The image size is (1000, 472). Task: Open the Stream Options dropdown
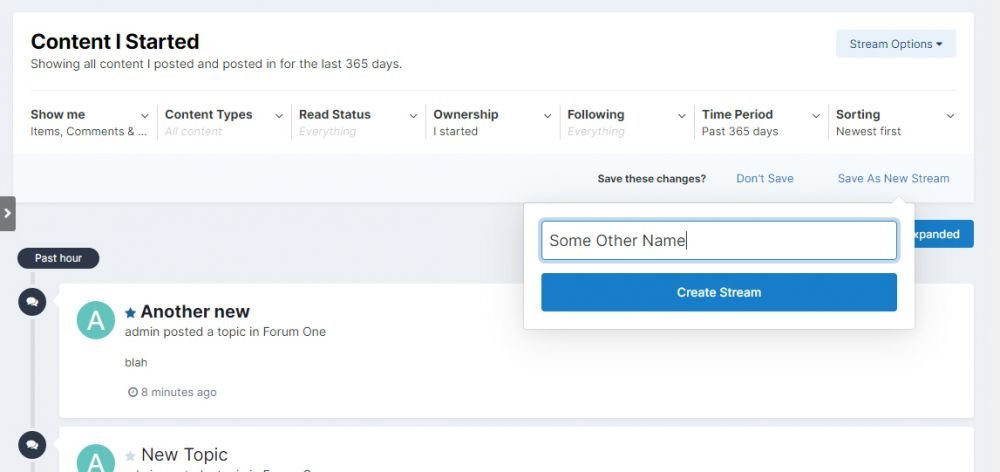point(895,44)
